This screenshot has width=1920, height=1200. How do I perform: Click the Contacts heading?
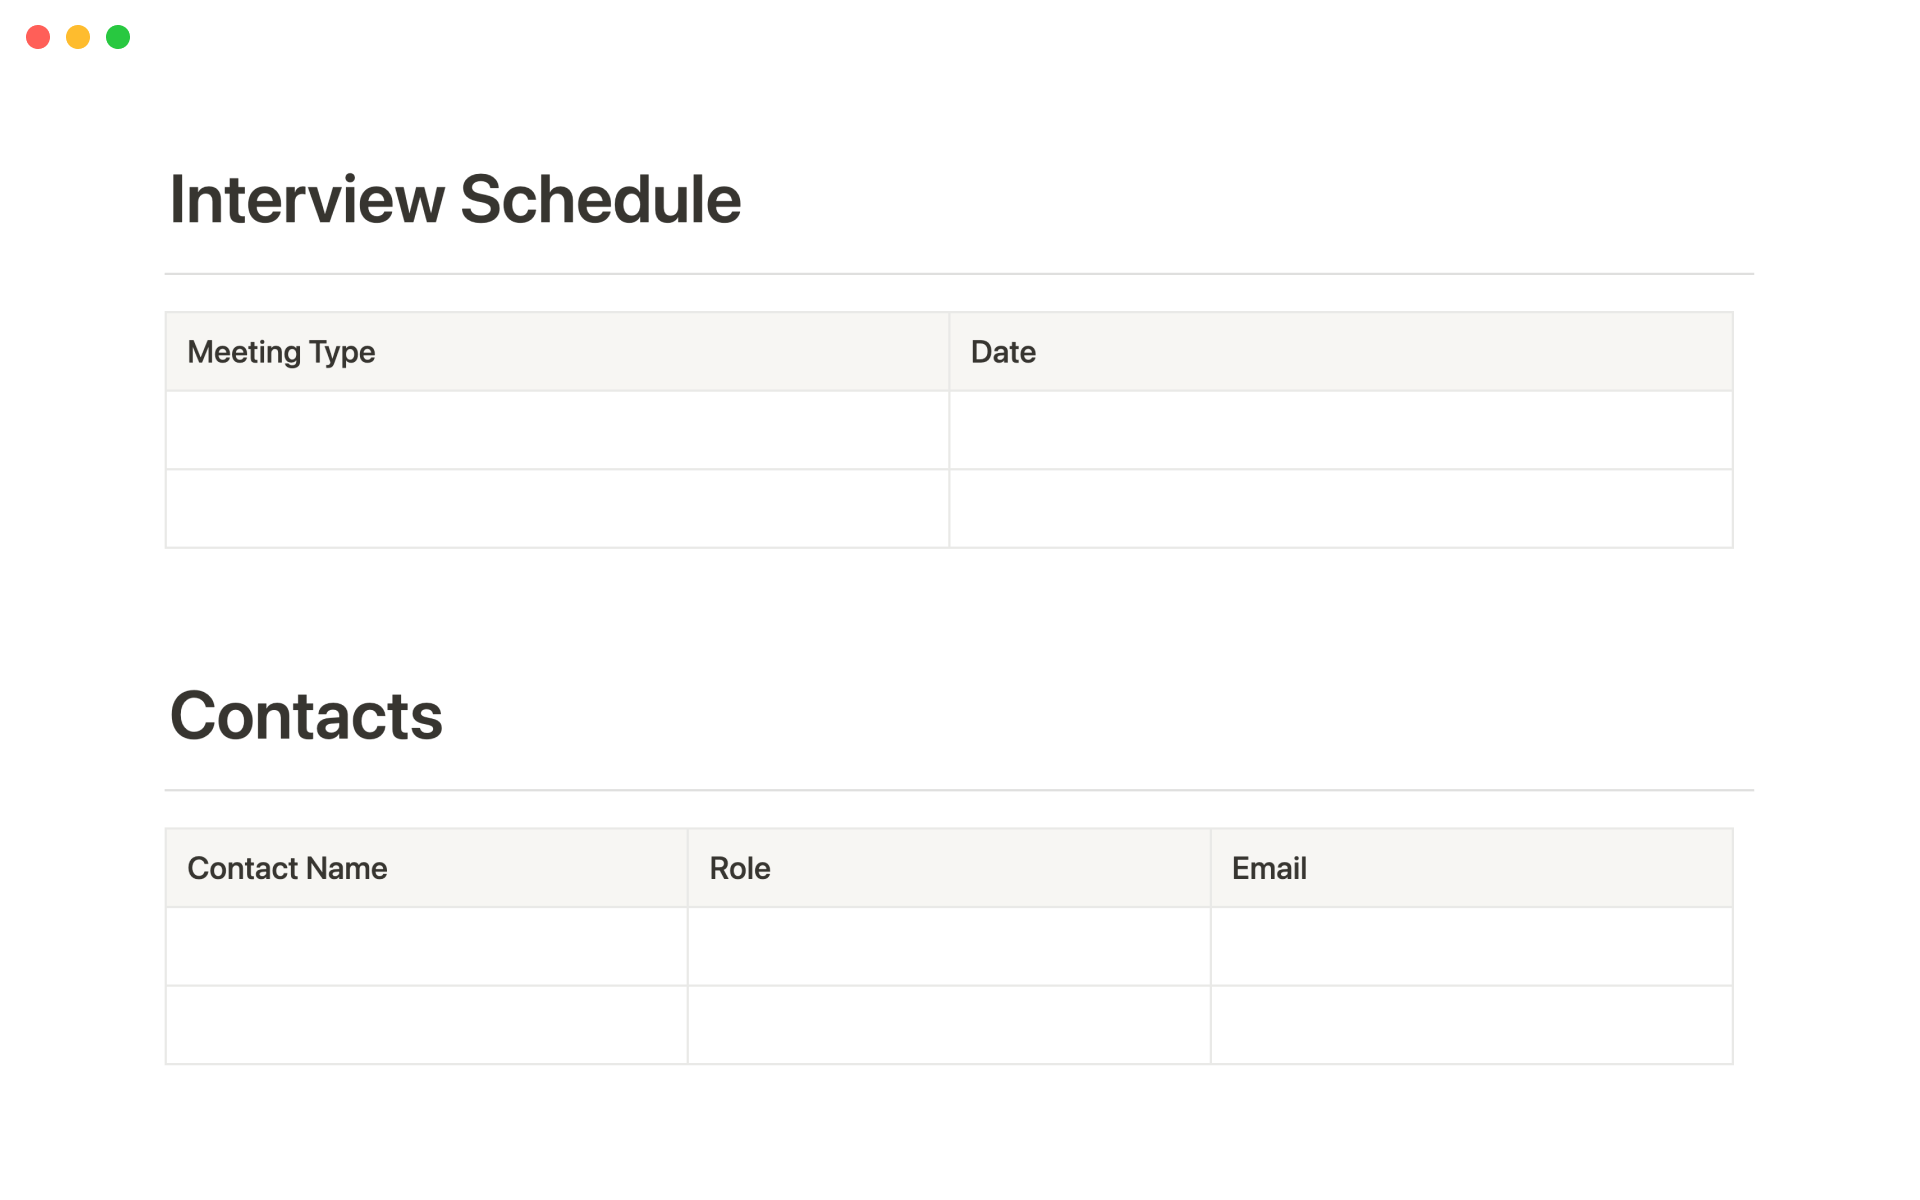point(306,716)
